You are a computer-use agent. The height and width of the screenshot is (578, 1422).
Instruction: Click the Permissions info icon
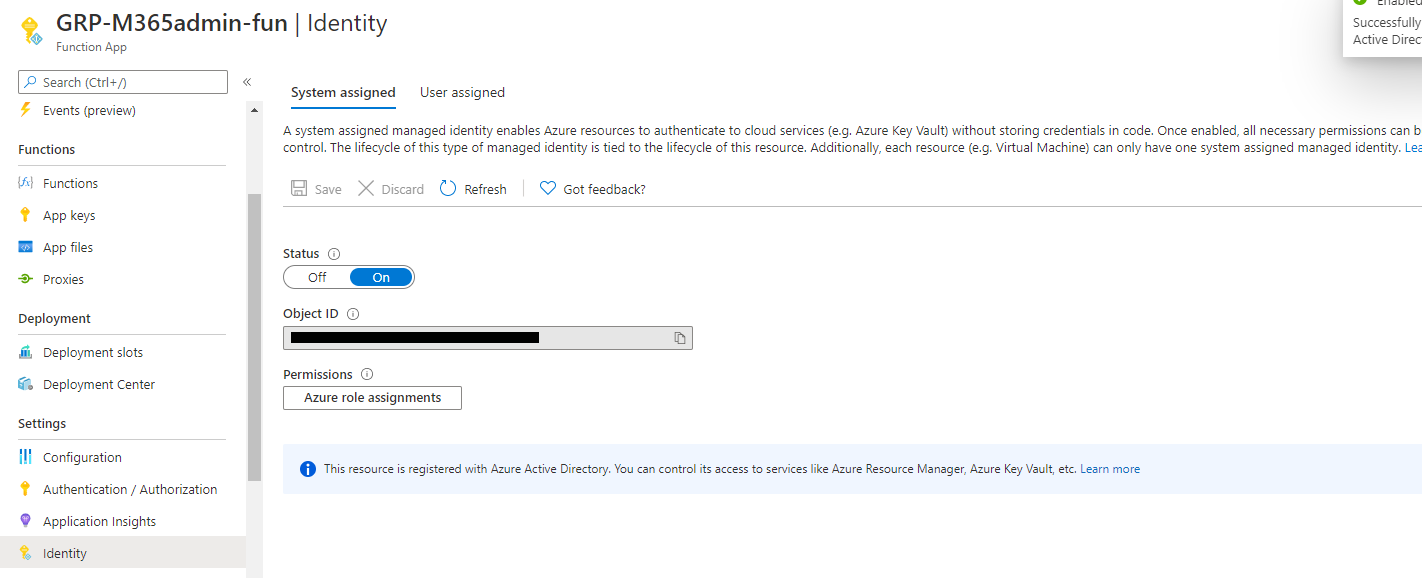point(367,375)
